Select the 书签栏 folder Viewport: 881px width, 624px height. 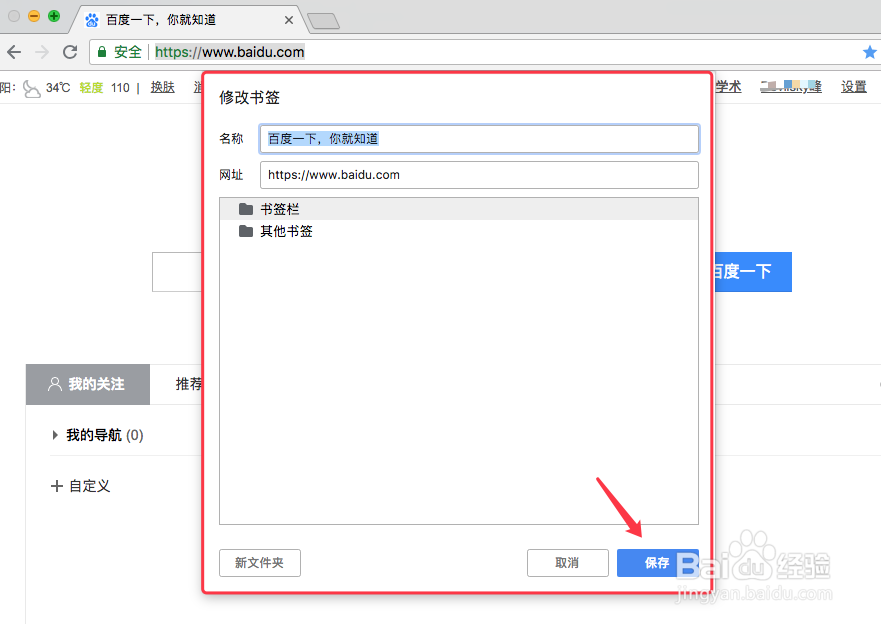(459, 209)
